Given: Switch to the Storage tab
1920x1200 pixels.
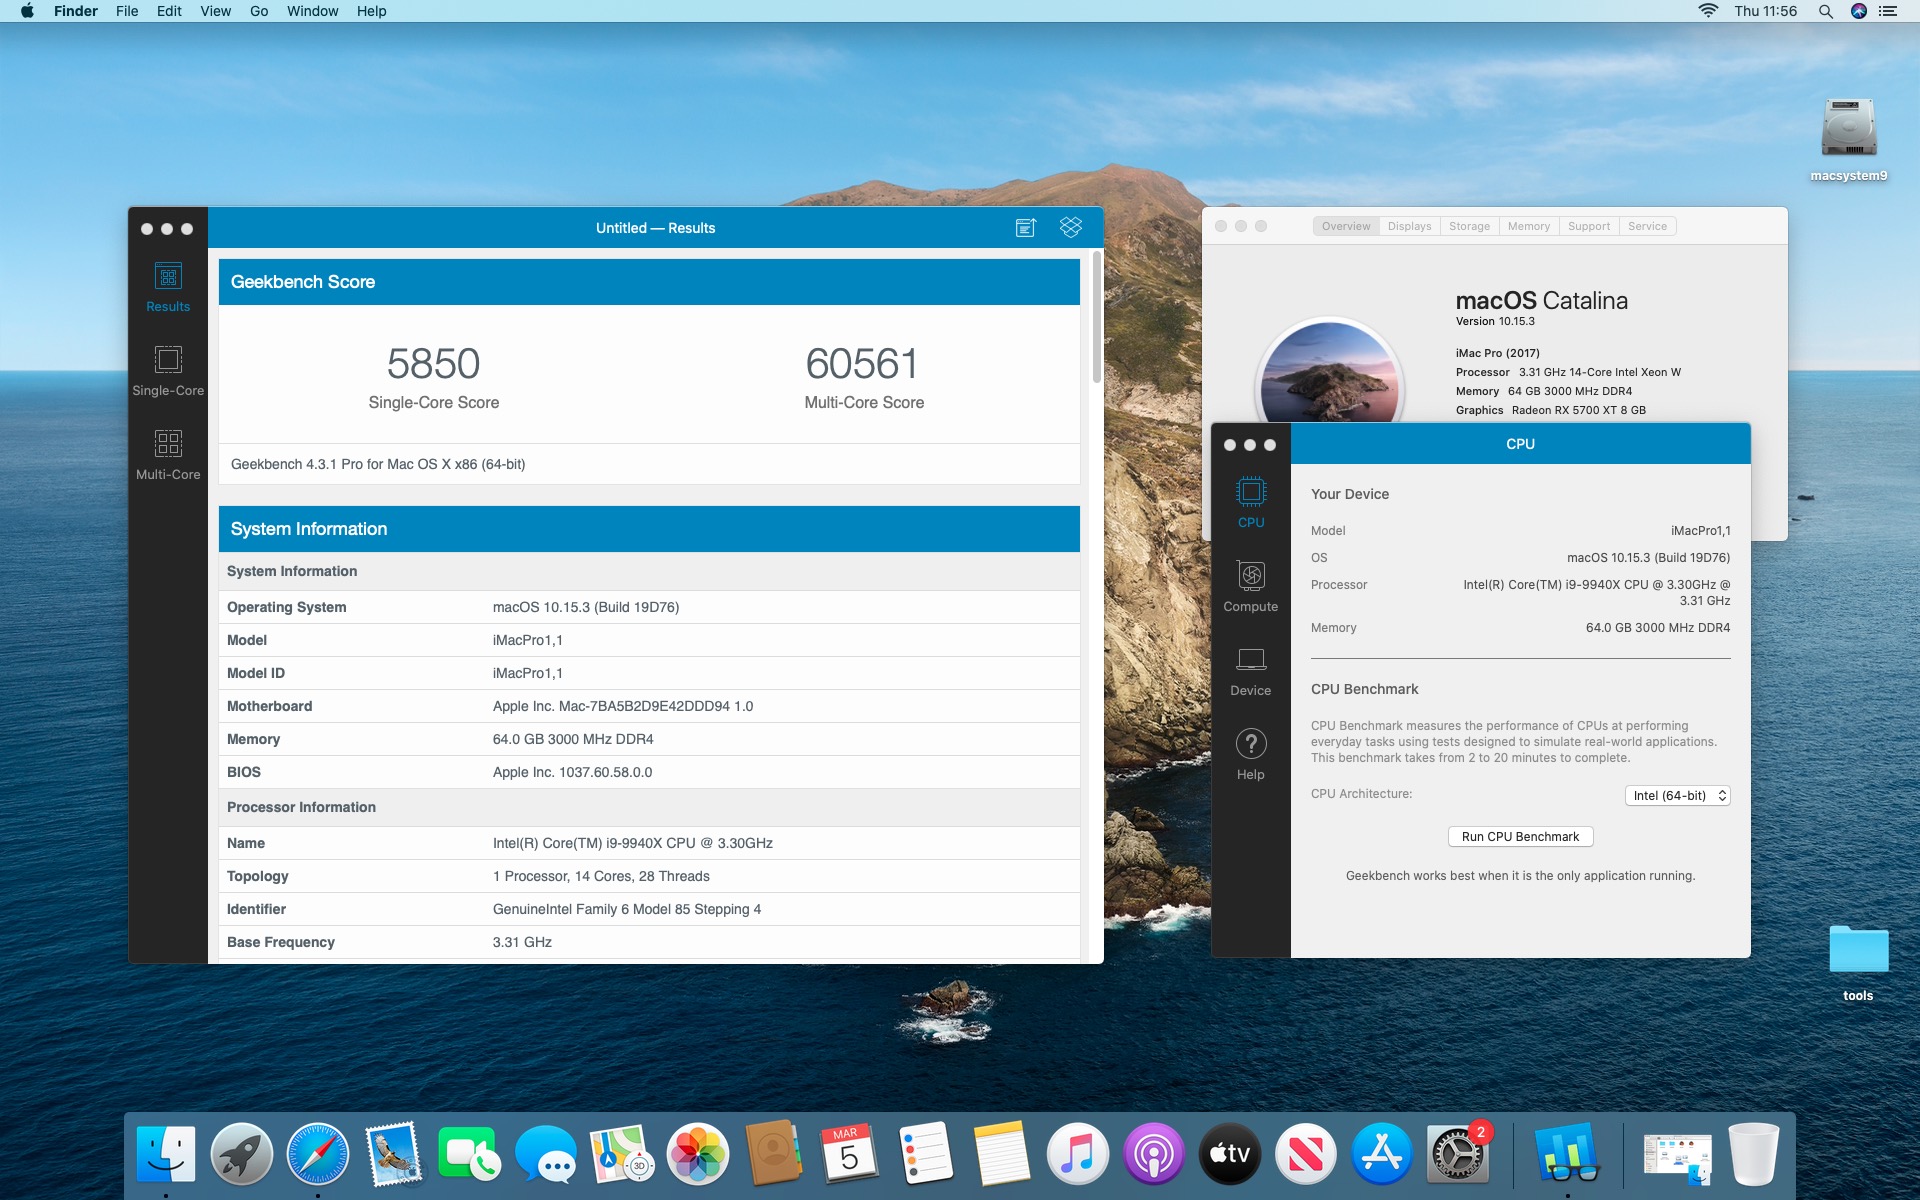Looking at the screenshot, I should [1469, 226].
